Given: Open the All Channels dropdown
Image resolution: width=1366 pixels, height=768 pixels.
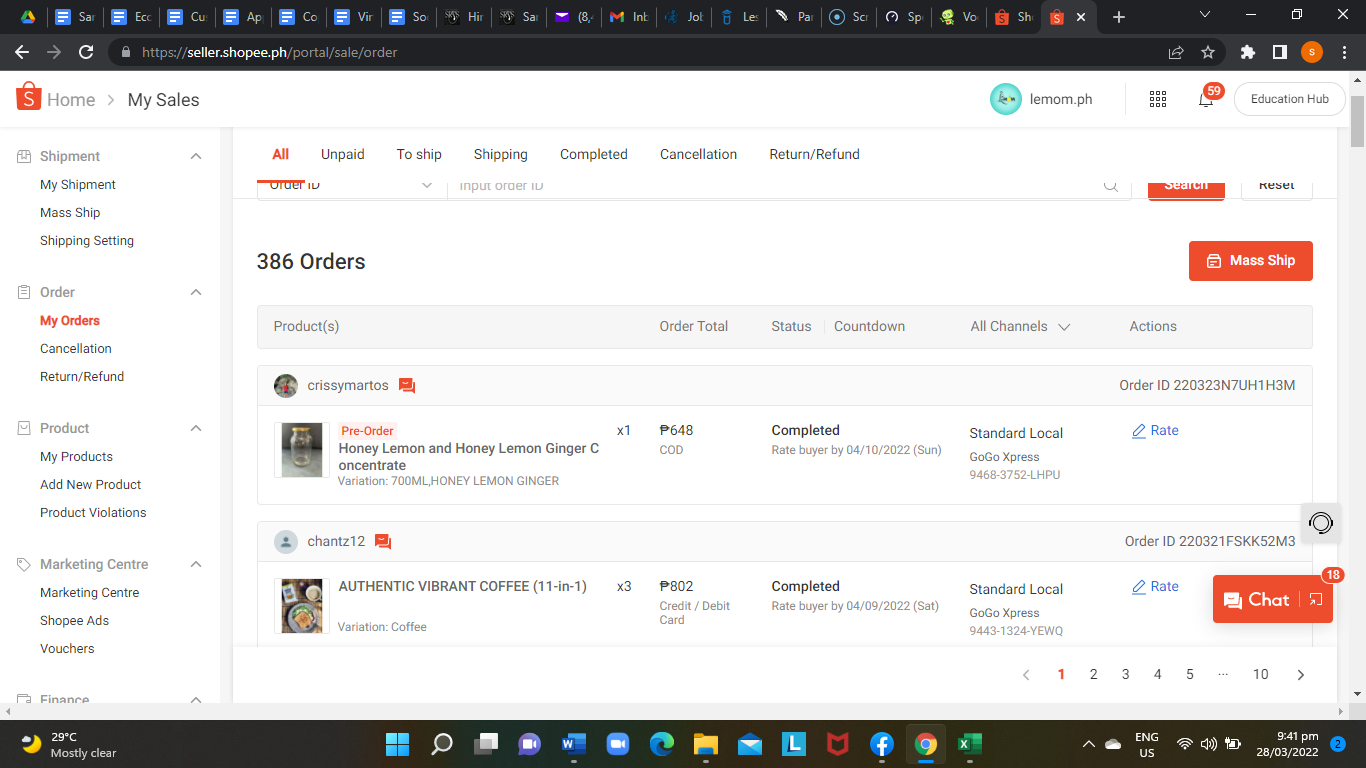Looking at the screenshot, I should click(1020, 326).
